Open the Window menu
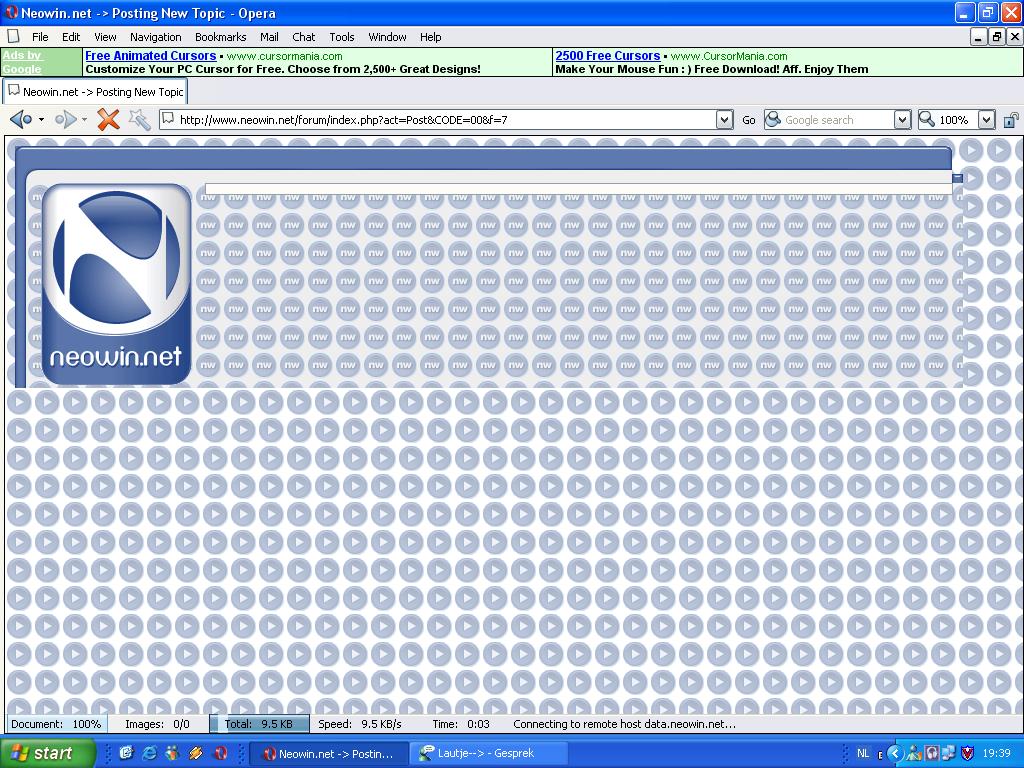The width and height of the screenshot is (1024, 768). point(387,37)
